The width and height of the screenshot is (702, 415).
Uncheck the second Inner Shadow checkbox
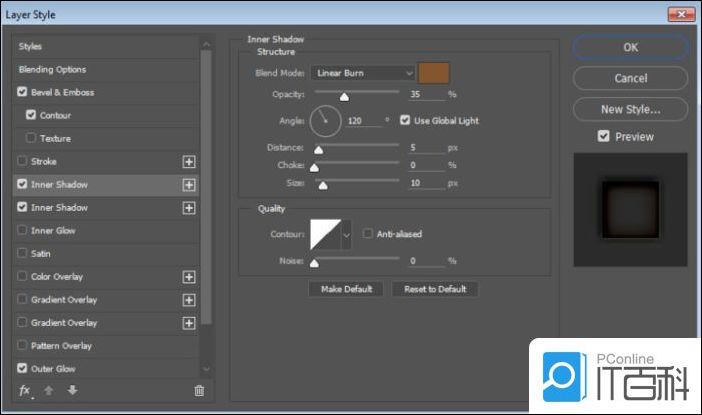(x=22, y=207)
